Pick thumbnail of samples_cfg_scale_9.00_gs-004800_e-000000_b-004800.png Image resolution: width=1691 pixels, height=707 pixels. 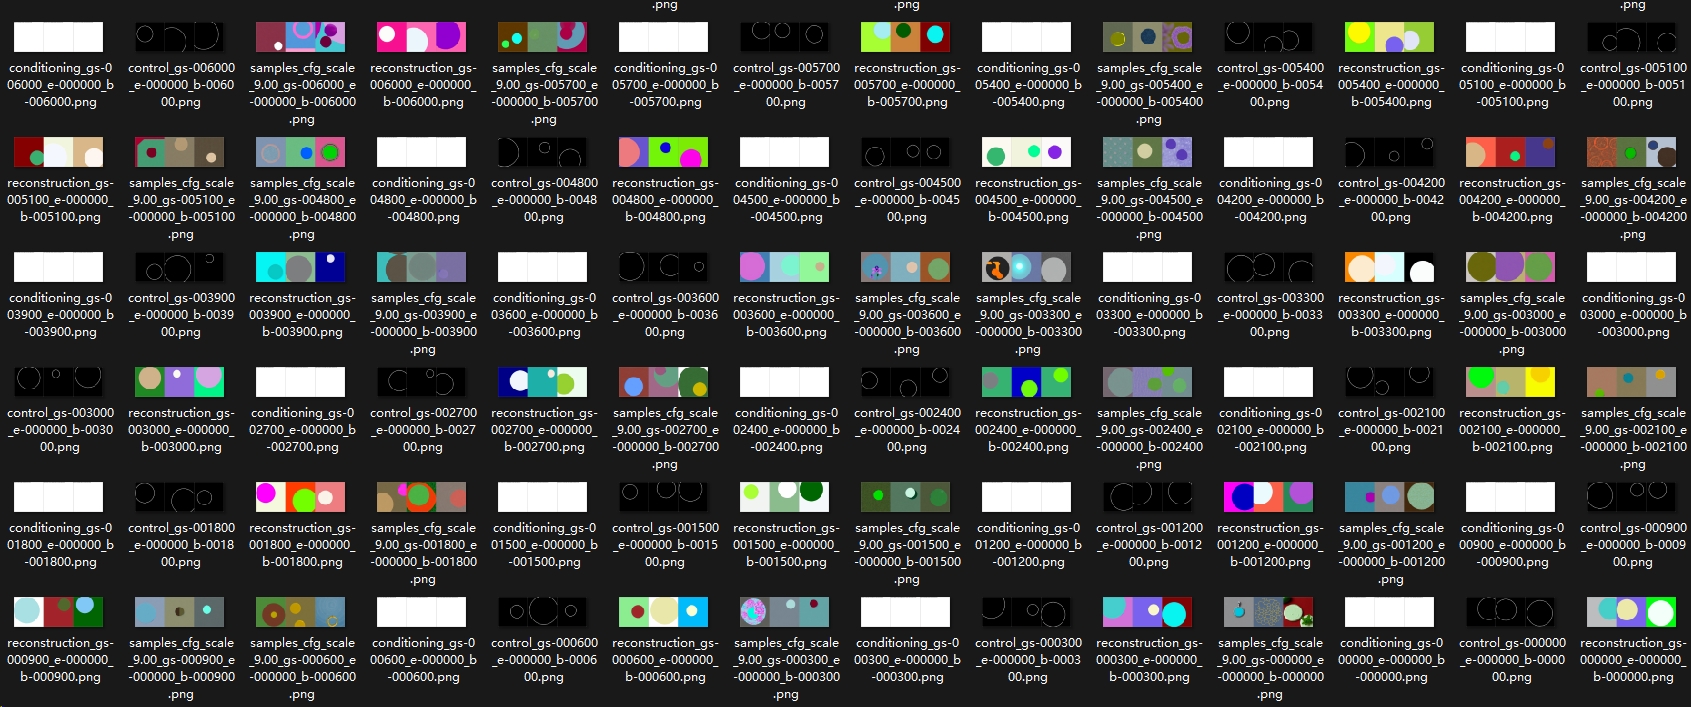pos(301,152)
